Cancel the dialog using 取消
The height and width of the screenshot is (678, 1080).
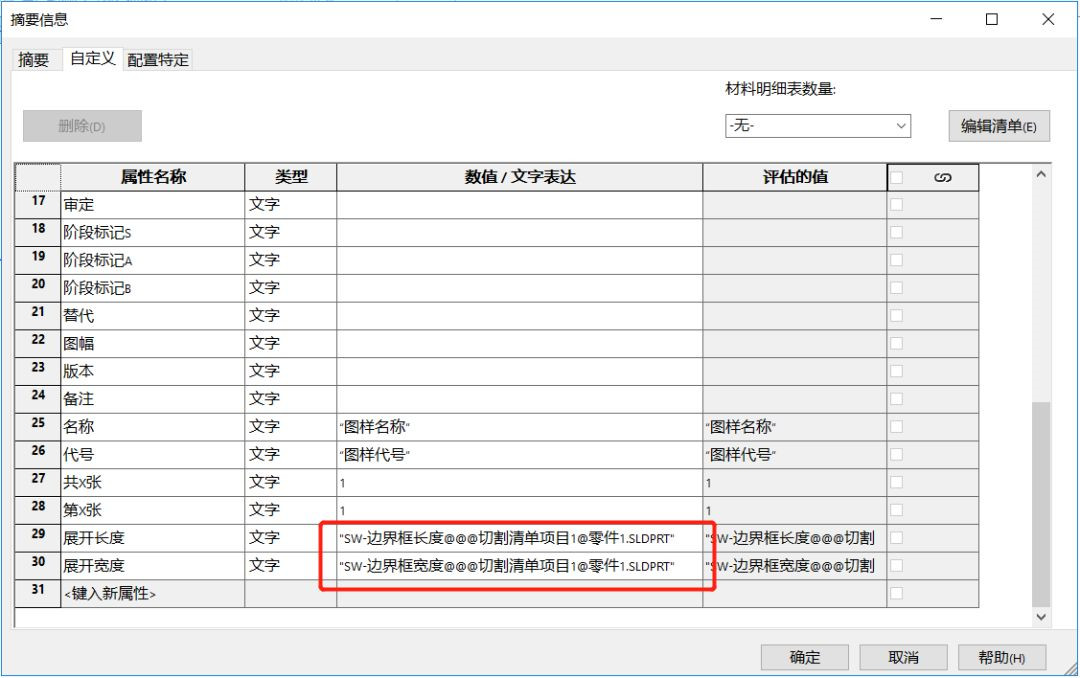click(x=903, y=657)
